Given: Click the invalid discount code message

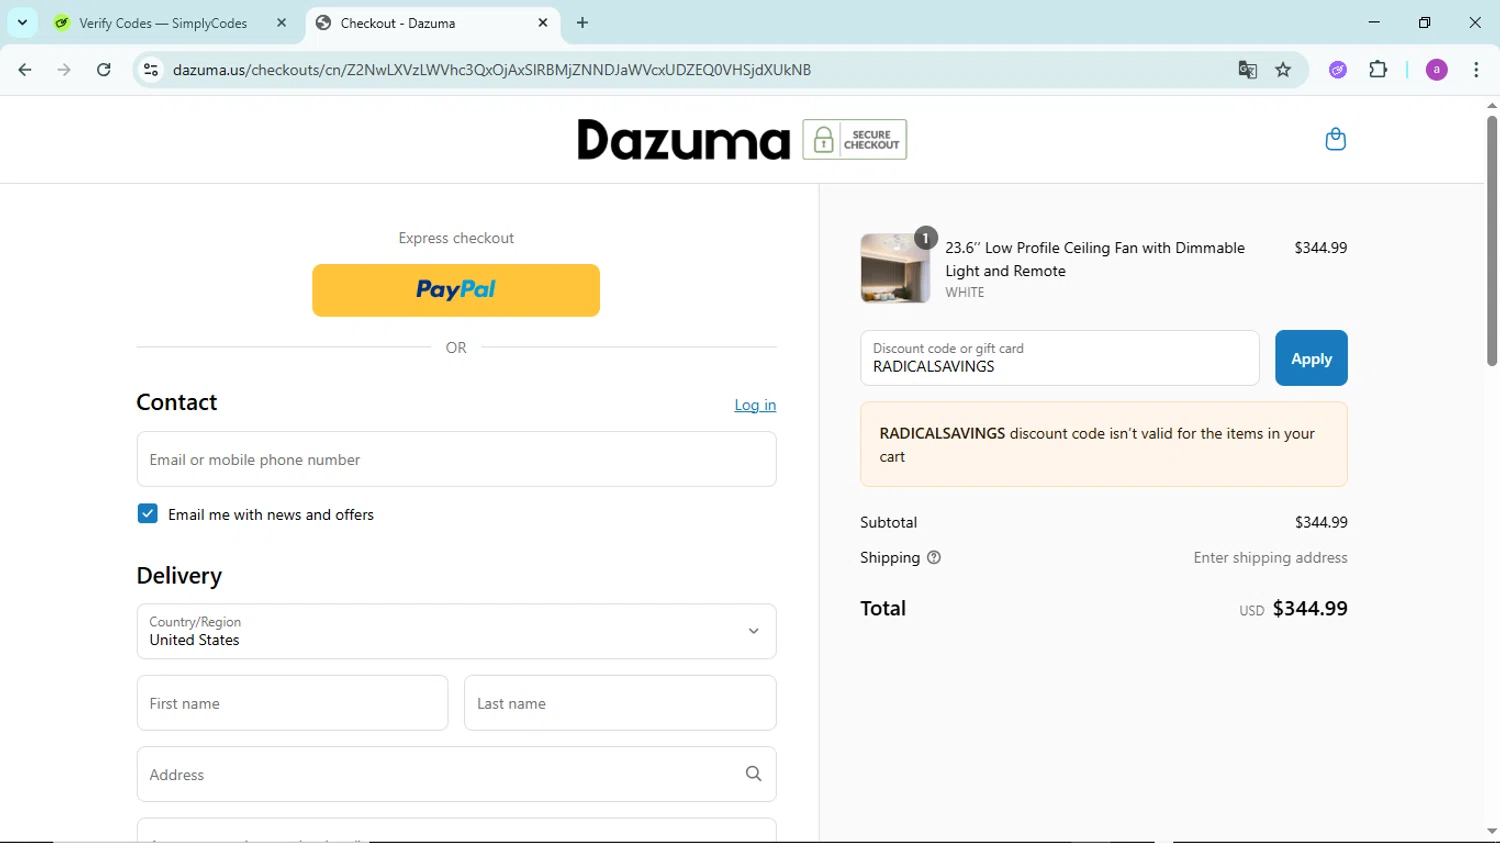Looking at the screenshot, I should 1103,445.
